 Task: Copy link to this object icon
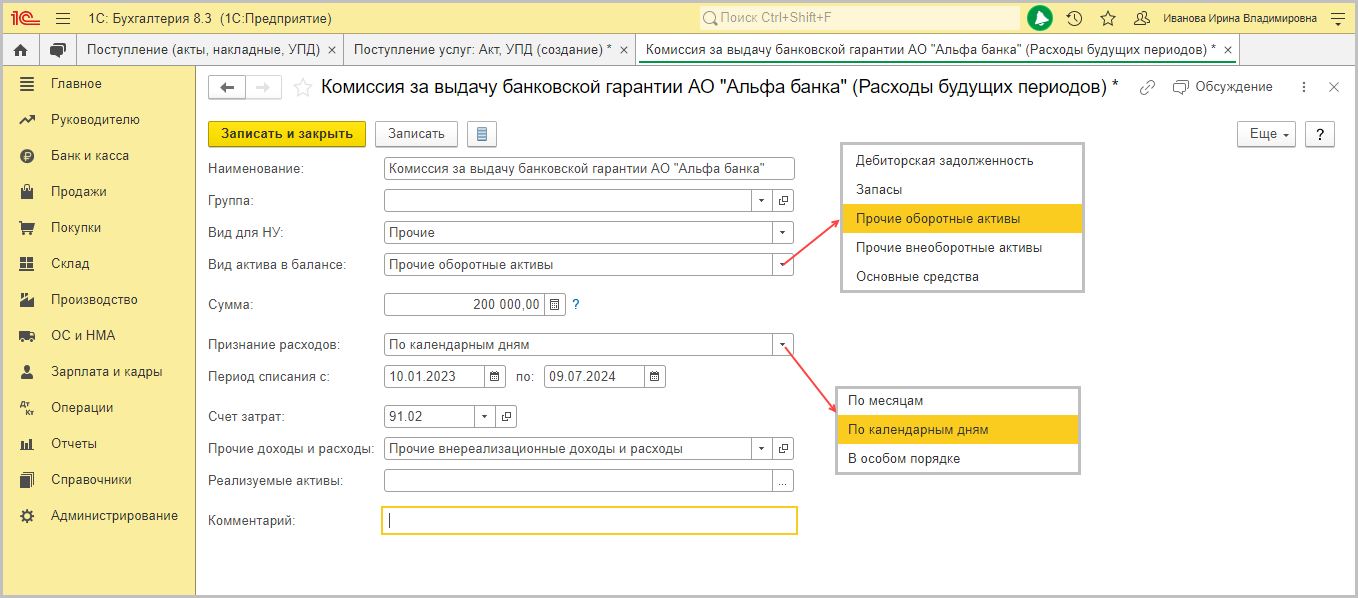click(x=1148, y=88)
